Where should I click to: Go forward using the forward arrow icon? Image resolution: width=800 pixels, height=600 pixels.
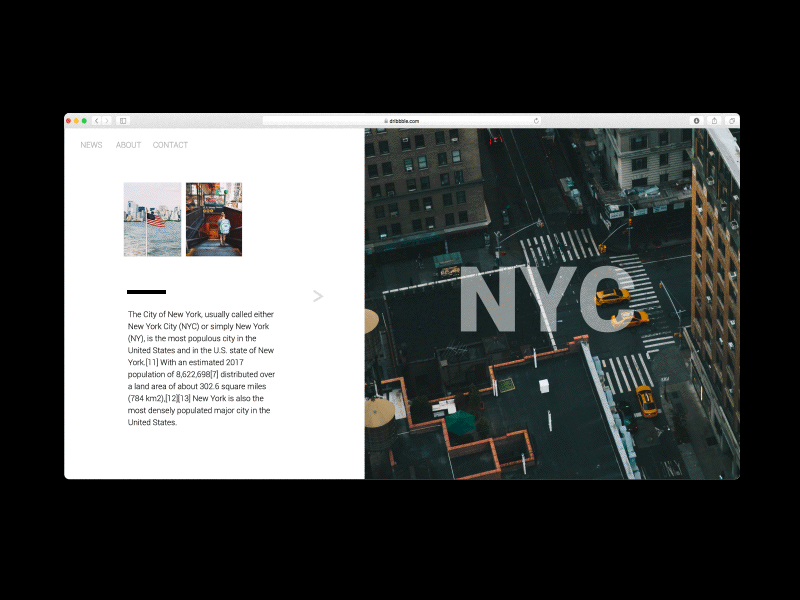107,120
